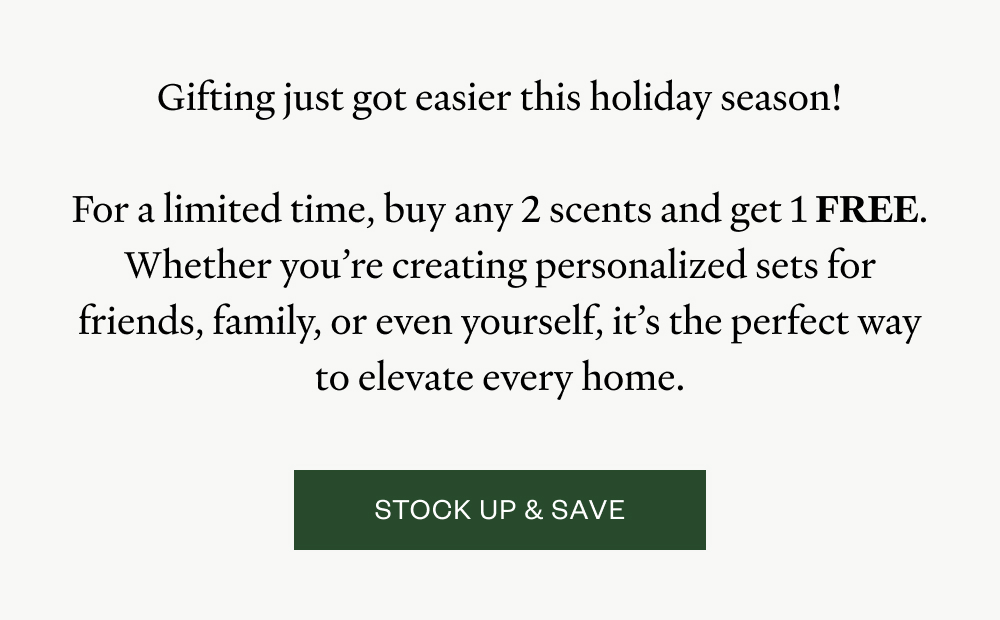Click the line 'Whether you're creating personalized sets'
The height and width of the screenshot is (620, 1000).
click(499, 267)
